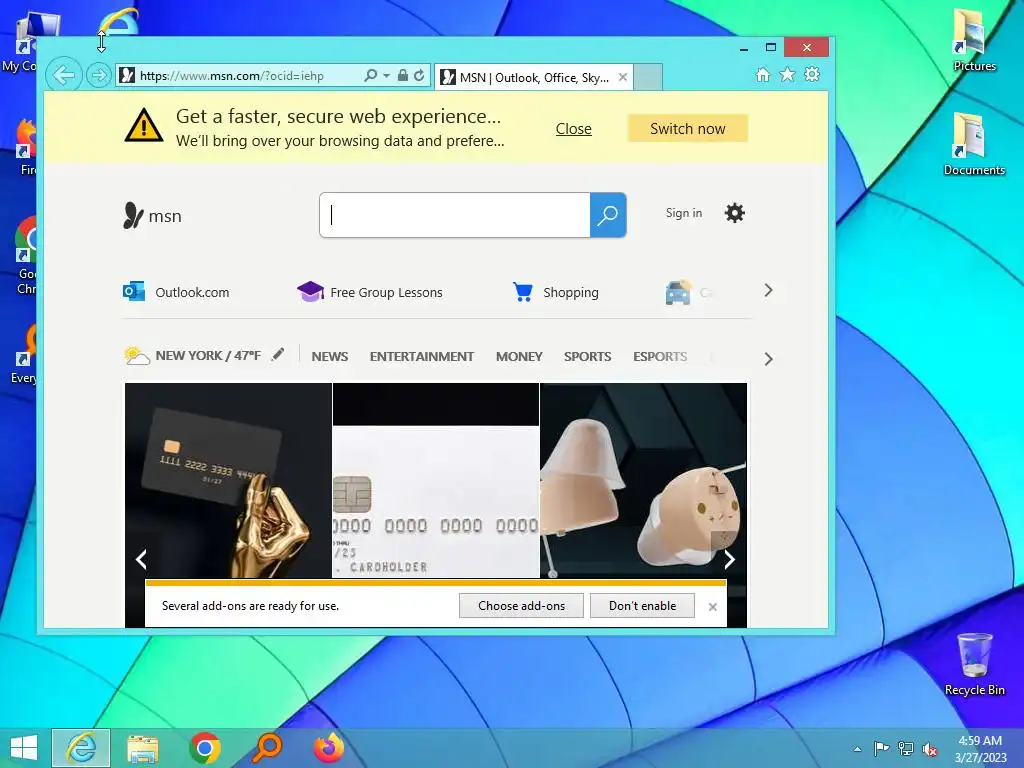Open a new blank tab

648,77
